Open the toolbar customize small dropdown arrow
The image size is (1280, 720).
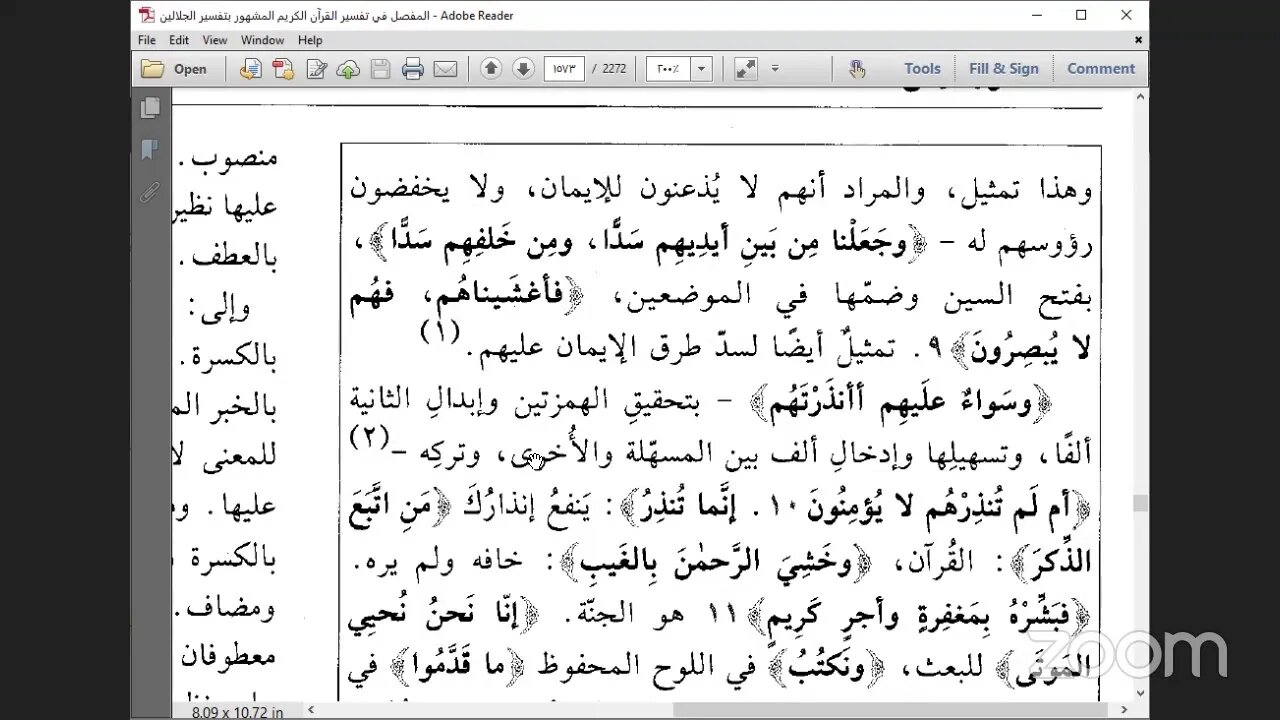pyautogui.click(x=775, y=69)
